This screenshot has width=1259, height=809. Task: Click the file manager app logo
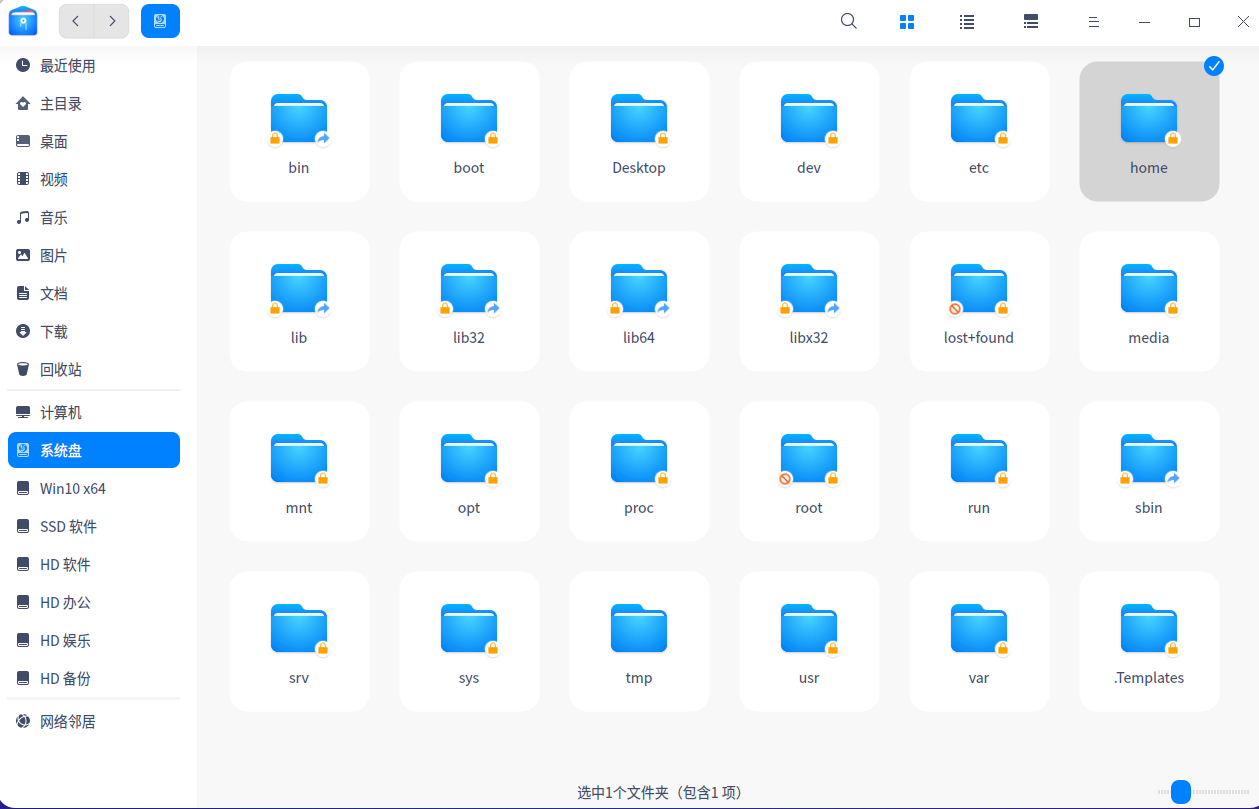click(23, 21)
